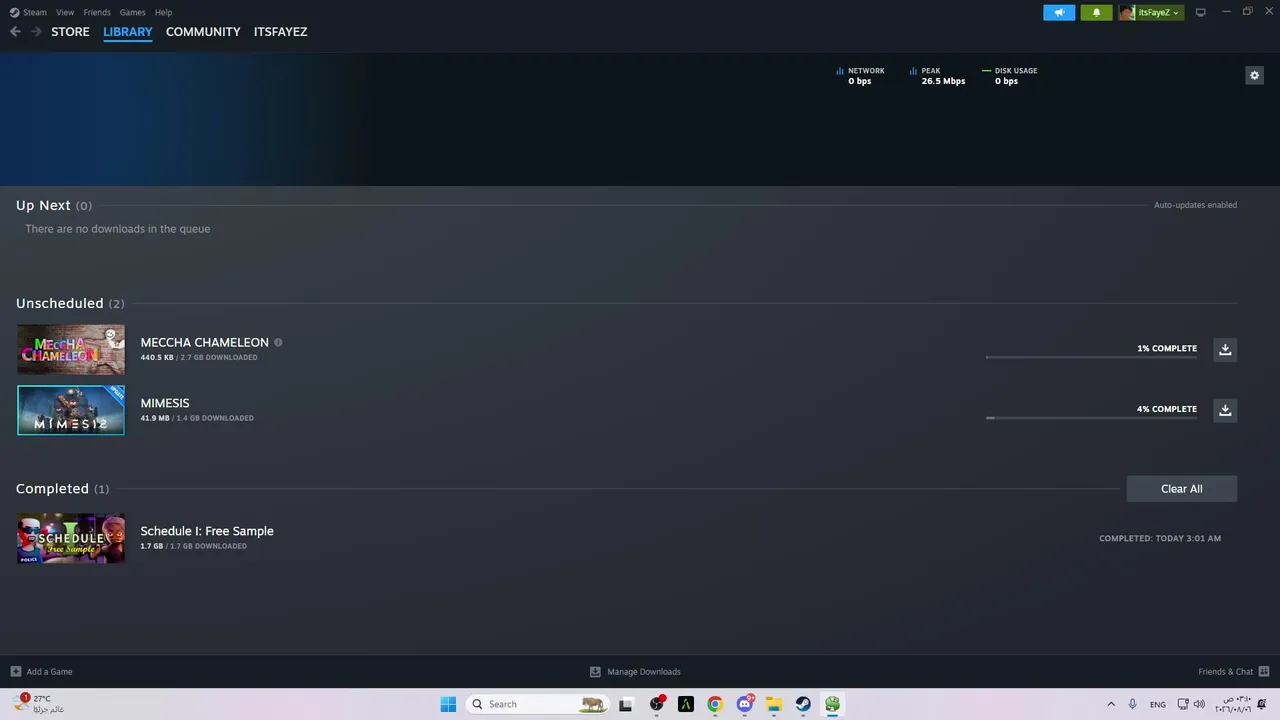The height and width of the screenshot is (720, 1280).
Task: Open the ITSFAYEZ profile tab
Action: pyautogui.click(x=280, y=32)
